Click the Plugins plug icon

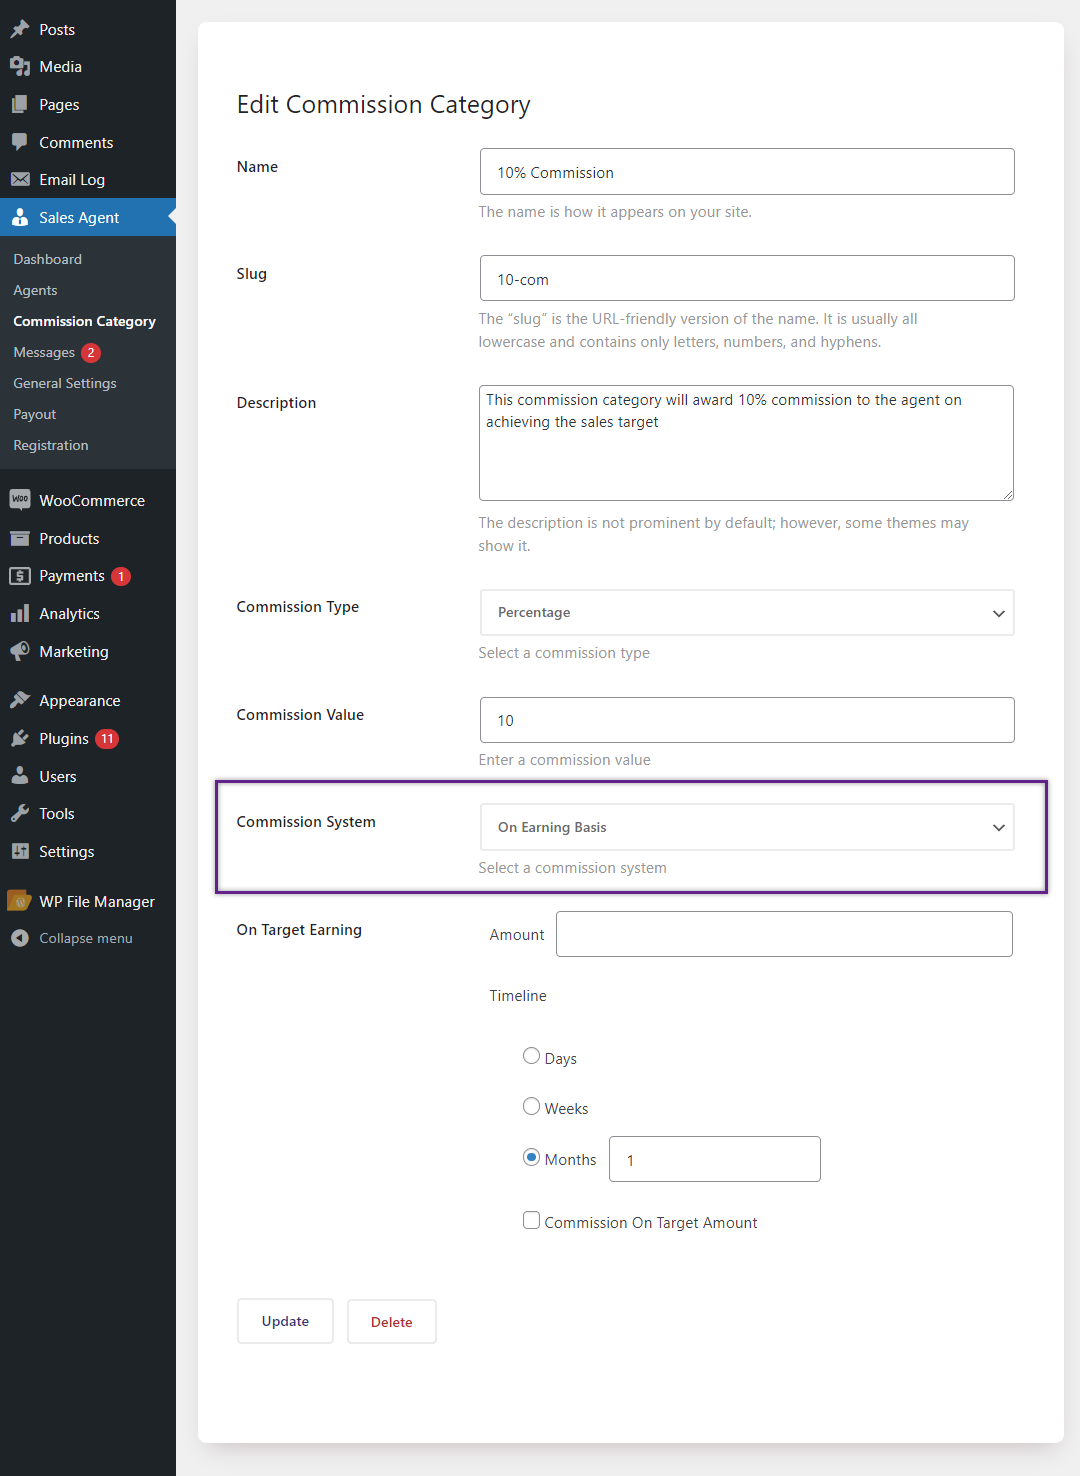20,738
